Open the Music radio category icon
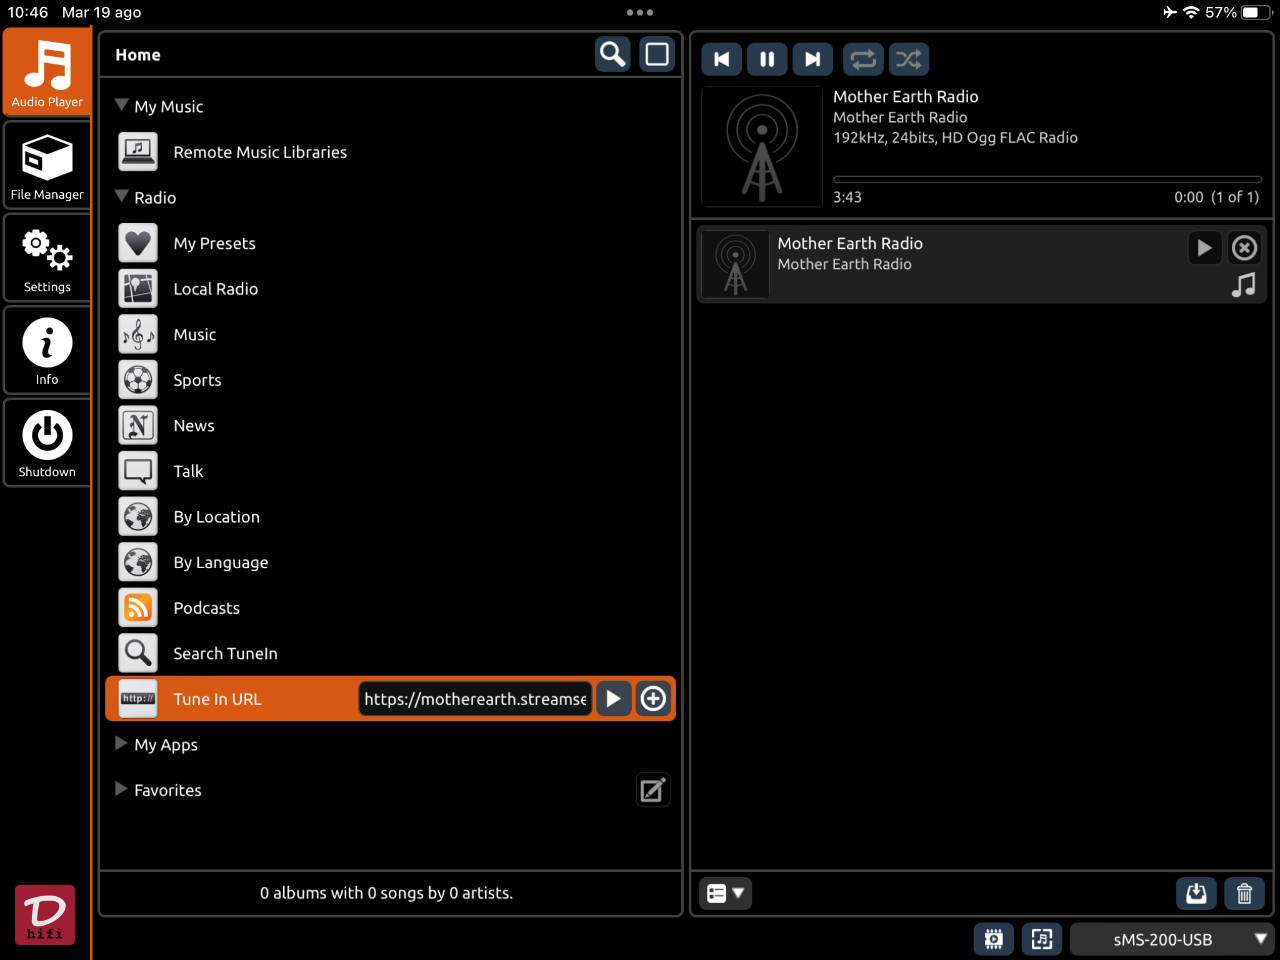1280x960 pixels. (138, 334)
